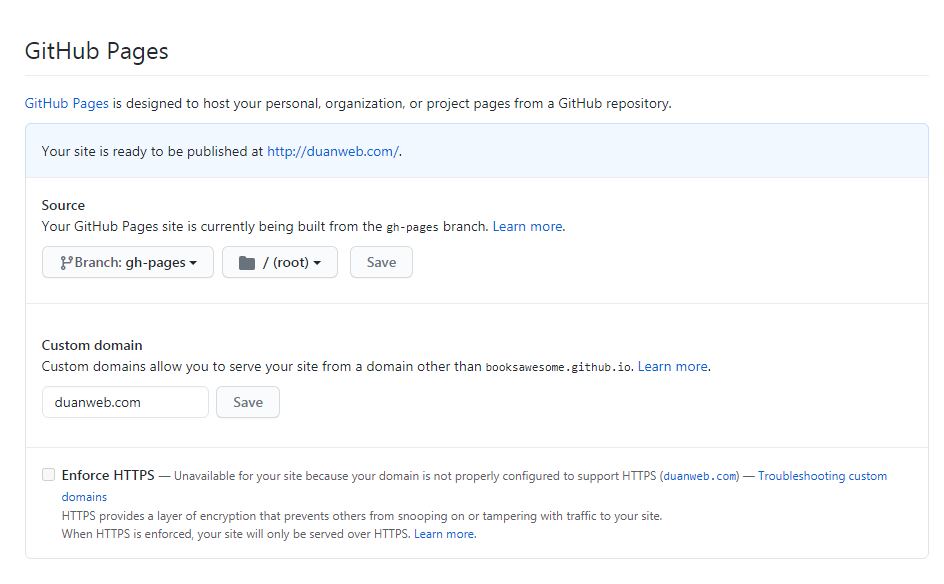Viewport: 944px width, 584px height.
Task: Open Learn more about HTTPS enforcement
Action: coord(444,534)
